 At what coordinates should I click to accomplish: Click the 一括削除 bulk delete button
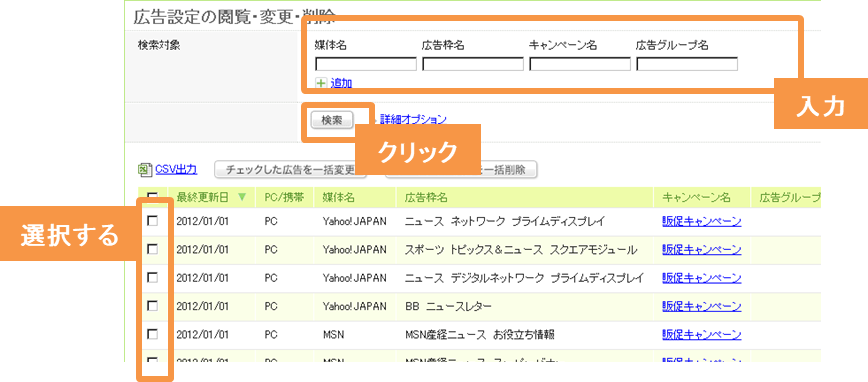point(462,170)
